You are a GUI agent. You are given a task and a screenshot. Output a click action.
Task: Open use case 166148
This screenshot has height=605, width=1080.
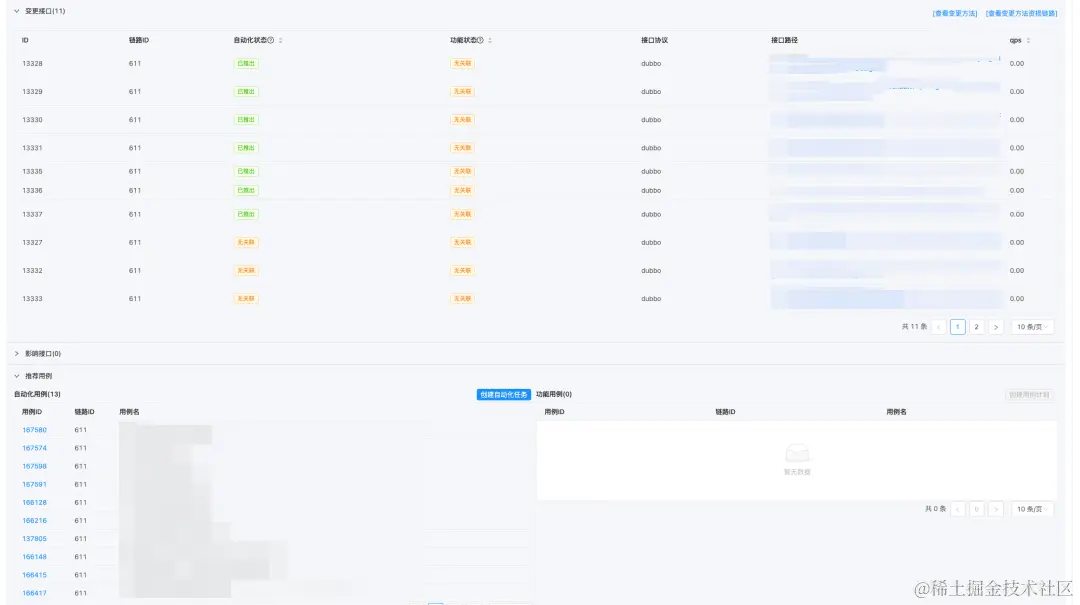34,557
